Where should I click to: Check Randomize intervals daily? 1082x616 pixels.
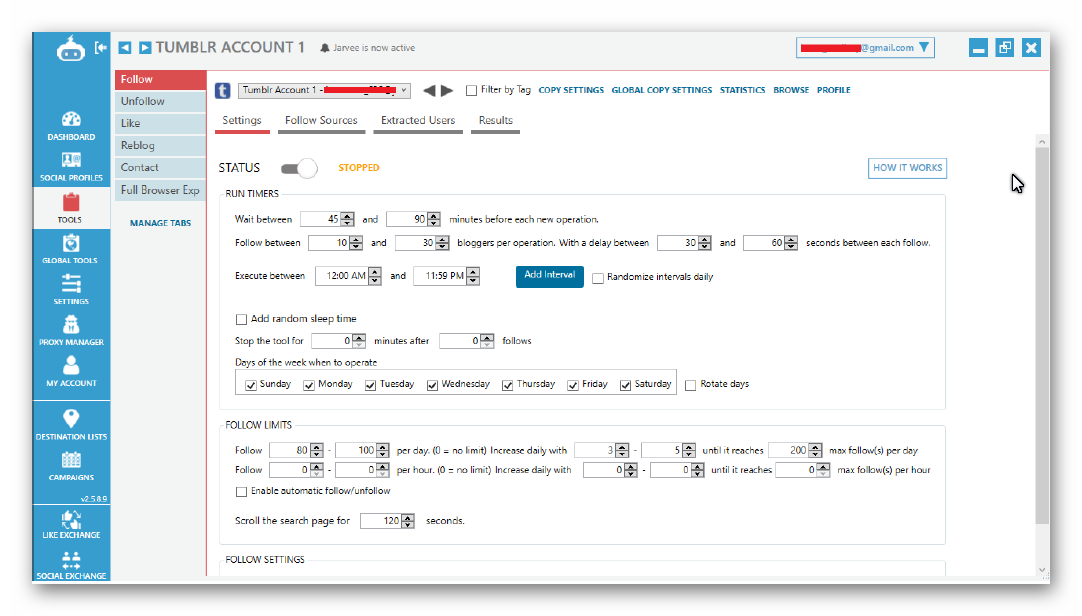pyautogui.click(x=598, y=278)
